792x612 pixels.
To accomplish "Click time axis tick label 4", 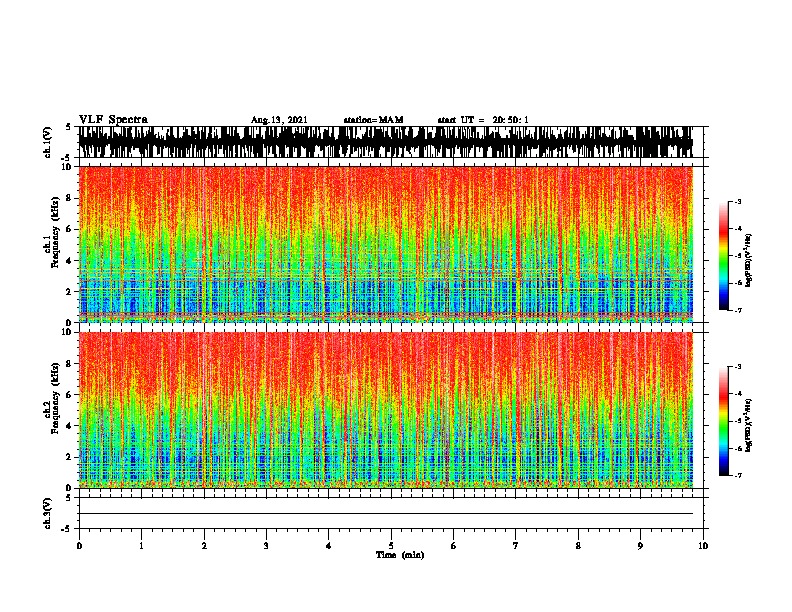I will [329, 546].
